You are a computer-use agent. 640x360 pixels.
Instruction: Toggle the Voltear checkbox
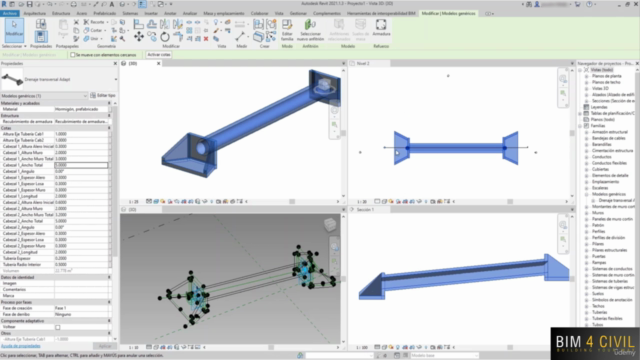58,327
